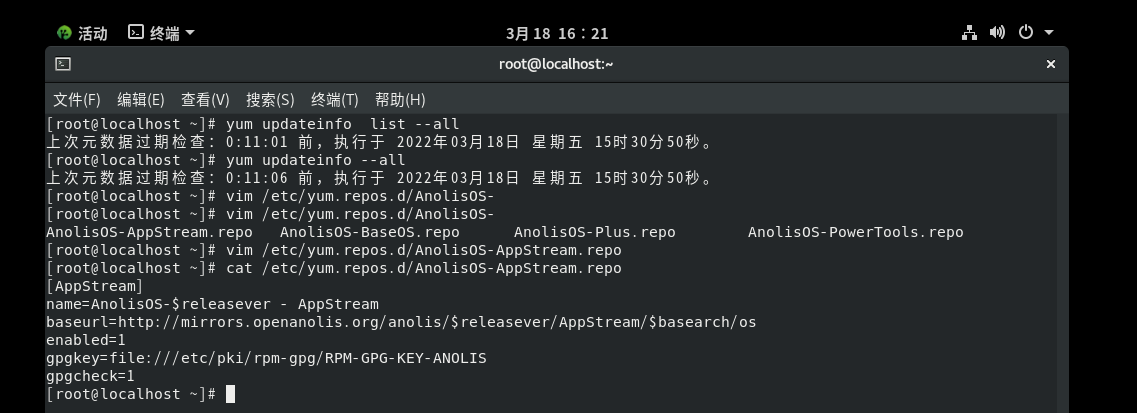Open the 搜索(S) menu

(x=270, y=100)
